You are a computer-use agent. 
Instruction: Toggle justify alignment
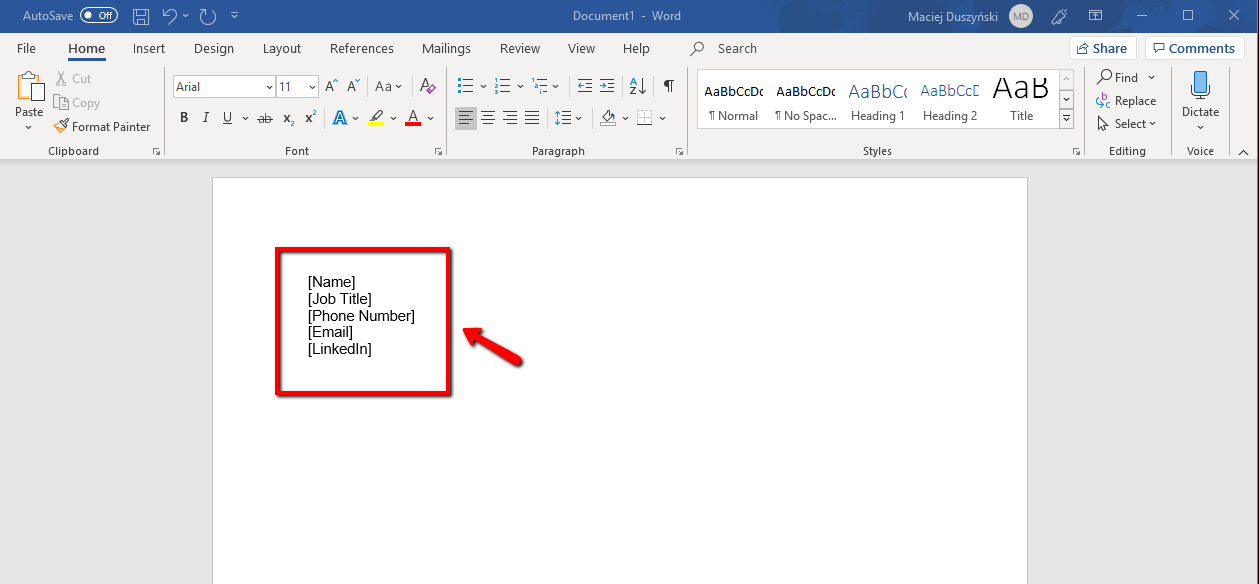click(531, 117)
